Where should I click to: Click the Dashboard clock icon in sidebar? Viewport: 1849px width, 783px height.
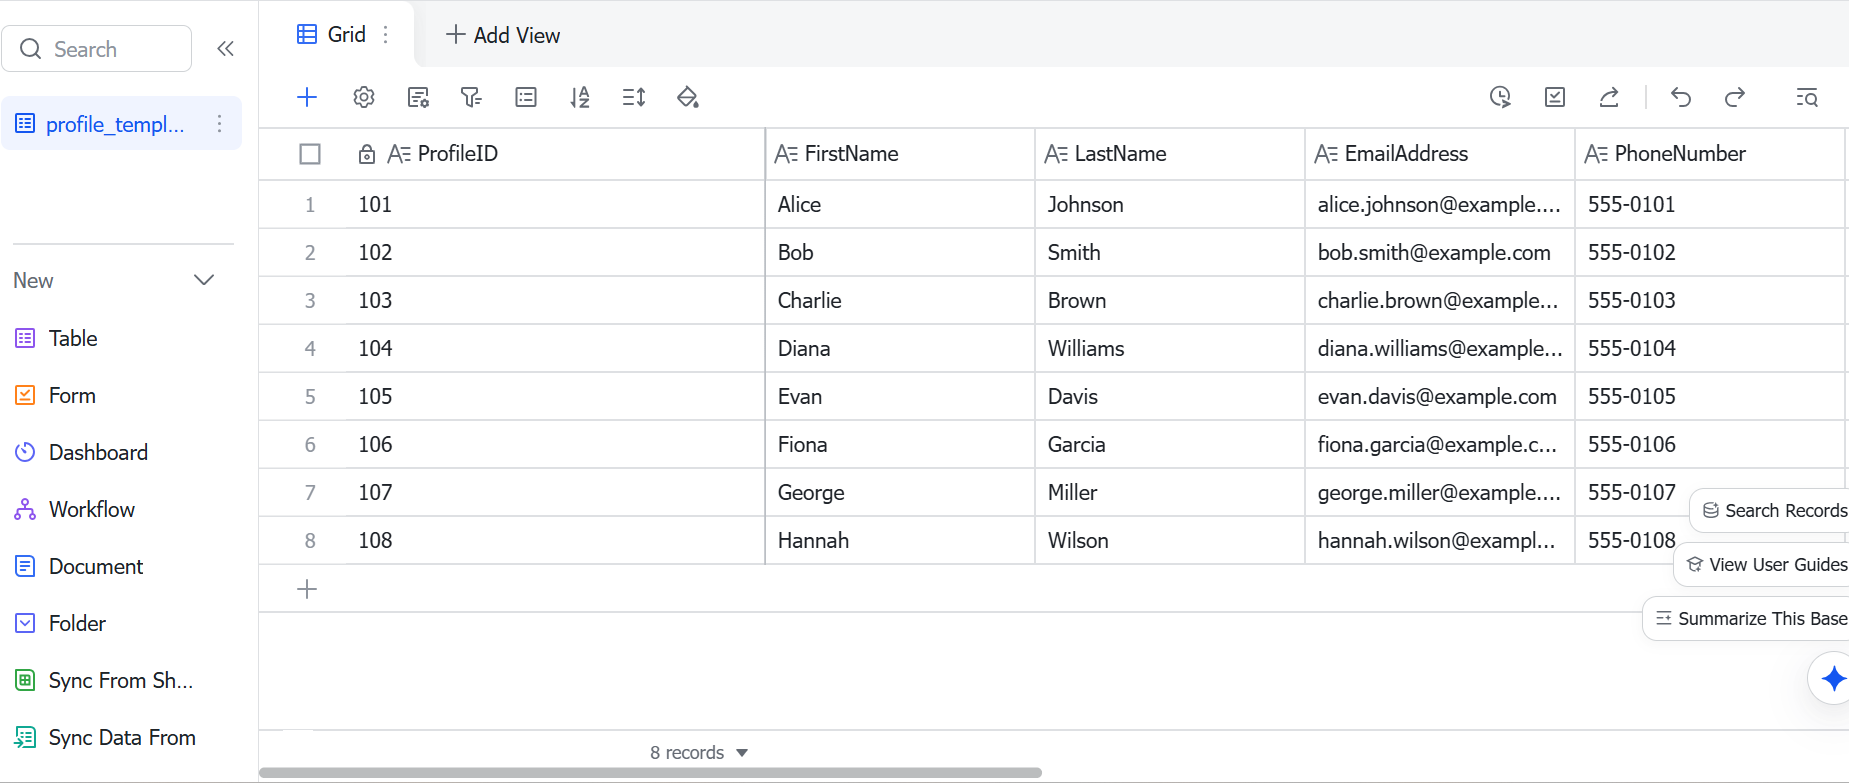point(25,452)
